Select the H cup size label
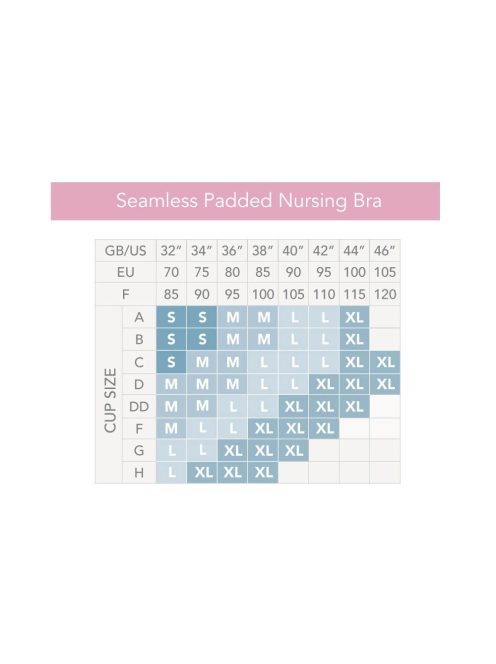 click(x=139, y=473)
